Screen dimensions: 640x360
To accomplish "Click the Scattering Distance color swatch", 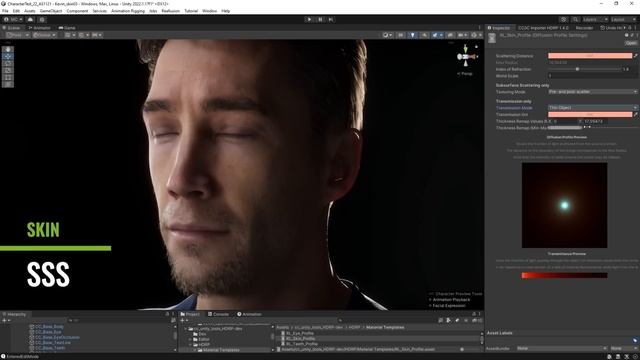I will [x=590, y=56].
